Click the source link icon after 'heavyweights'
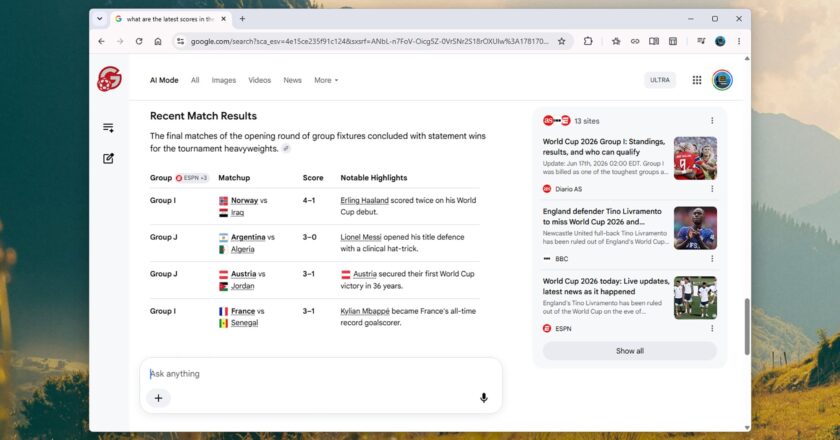 [x=287, y=148]
